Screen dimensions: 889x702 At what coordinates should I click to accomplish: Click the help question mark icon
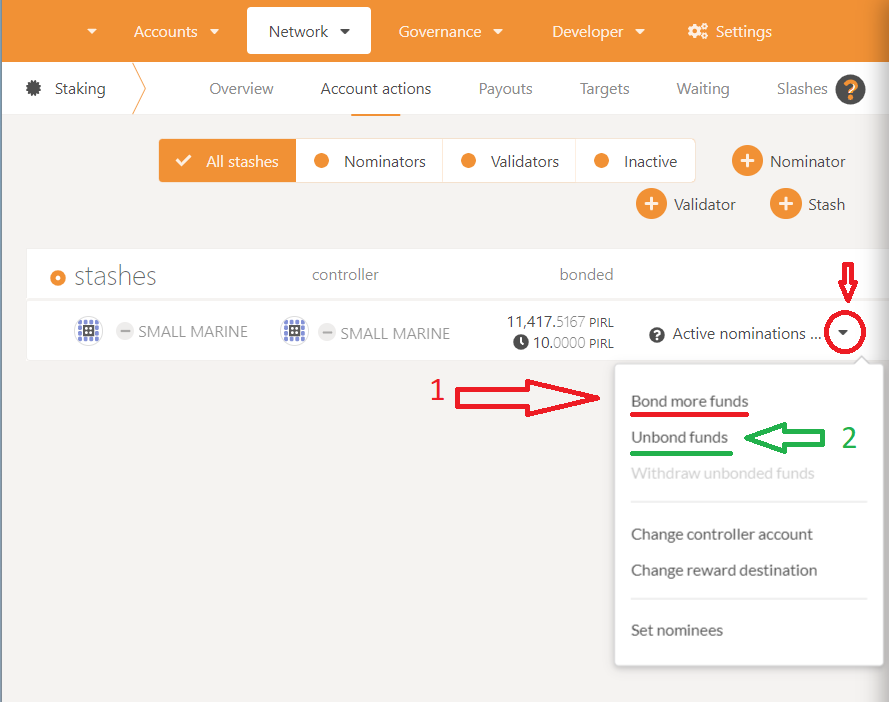click(850, 90)
